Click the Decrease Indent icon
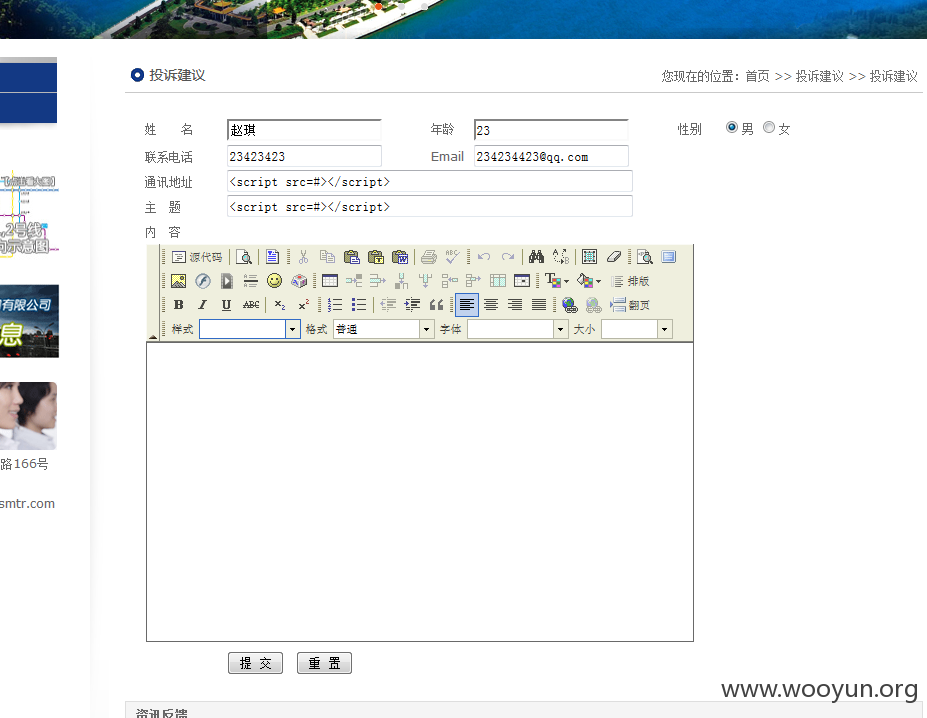 pyautogui.click(x=388, y=305)
